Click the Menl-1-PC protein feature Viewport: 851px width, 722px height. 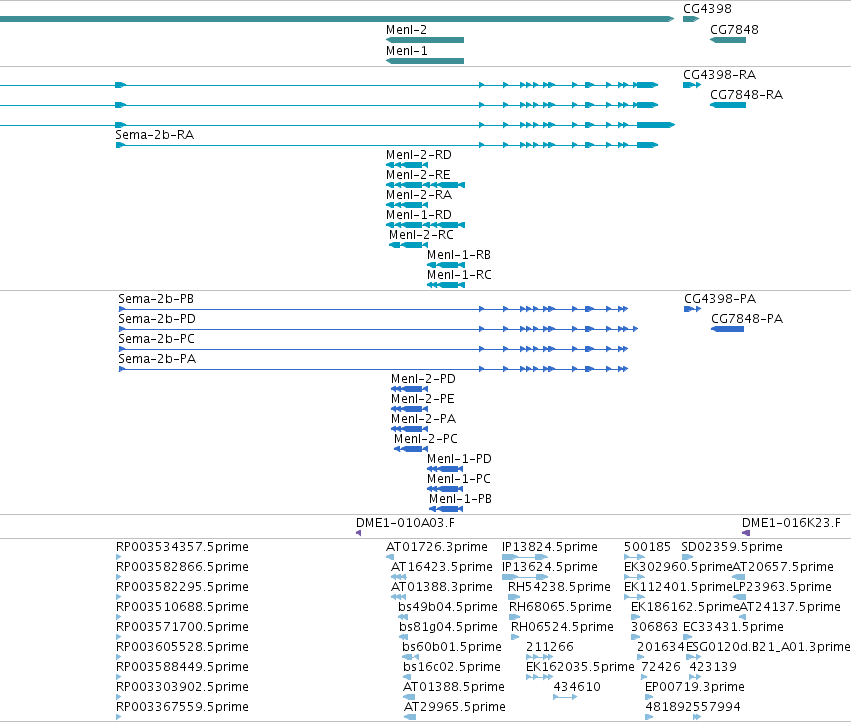coord(445,489)
